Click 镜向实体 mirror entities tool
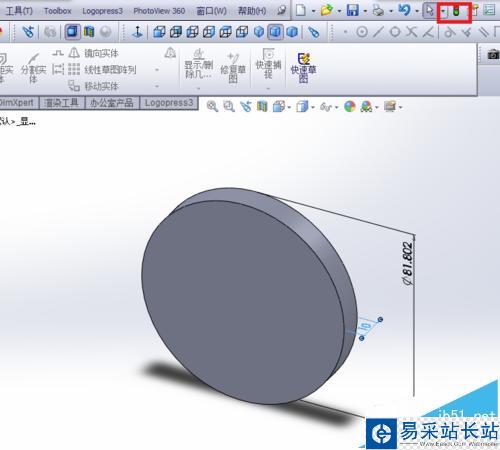This screenshot has width=500, height=450. click(x=94, y=53)
